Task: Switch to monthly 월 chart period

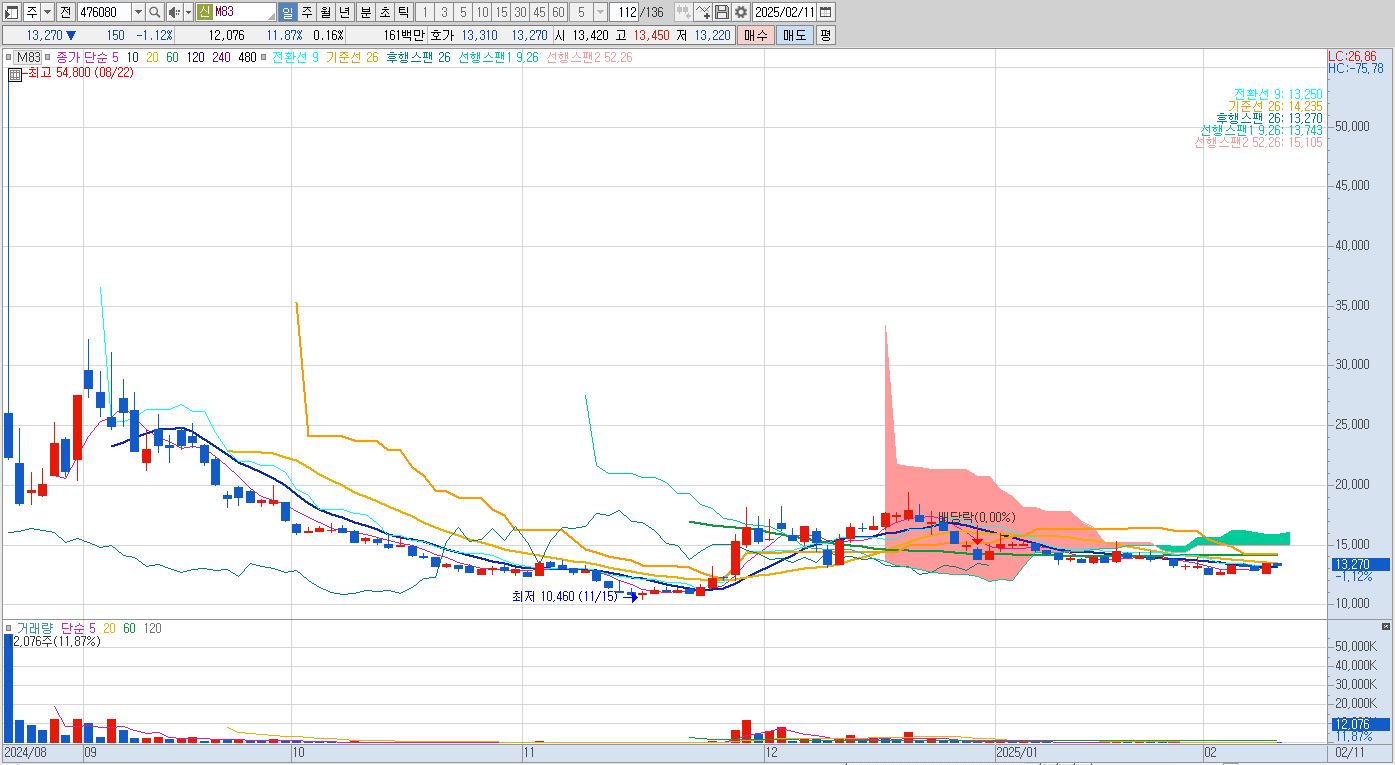Action: click(325, 12)
